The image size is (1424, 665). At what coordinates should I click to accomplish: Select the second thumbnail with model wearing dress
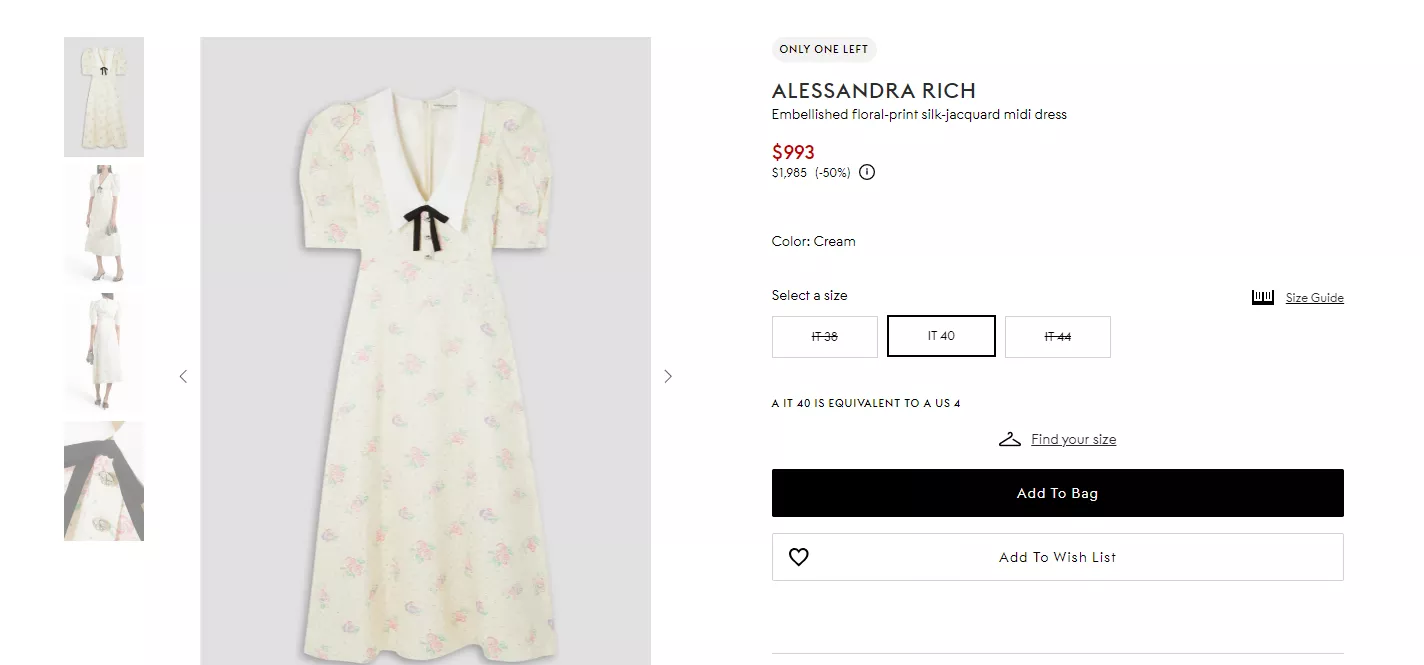click(x=104, y=225)
